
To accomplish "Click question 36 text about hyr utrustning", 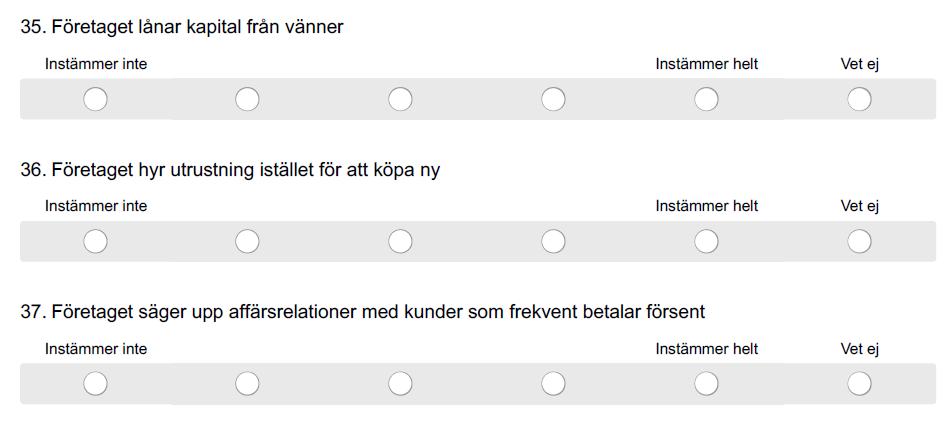I will tap(230, 171).
